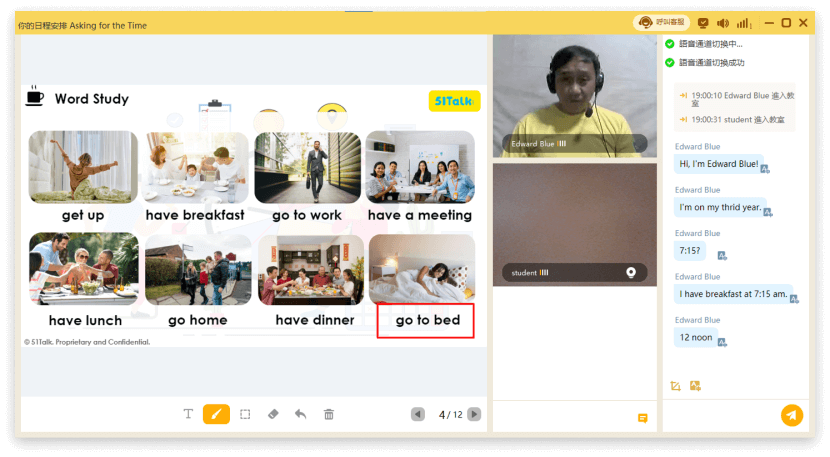The height and width of the screenshot is (457, 830).
Task: Click the chat message input field
Action: [720, 415]
